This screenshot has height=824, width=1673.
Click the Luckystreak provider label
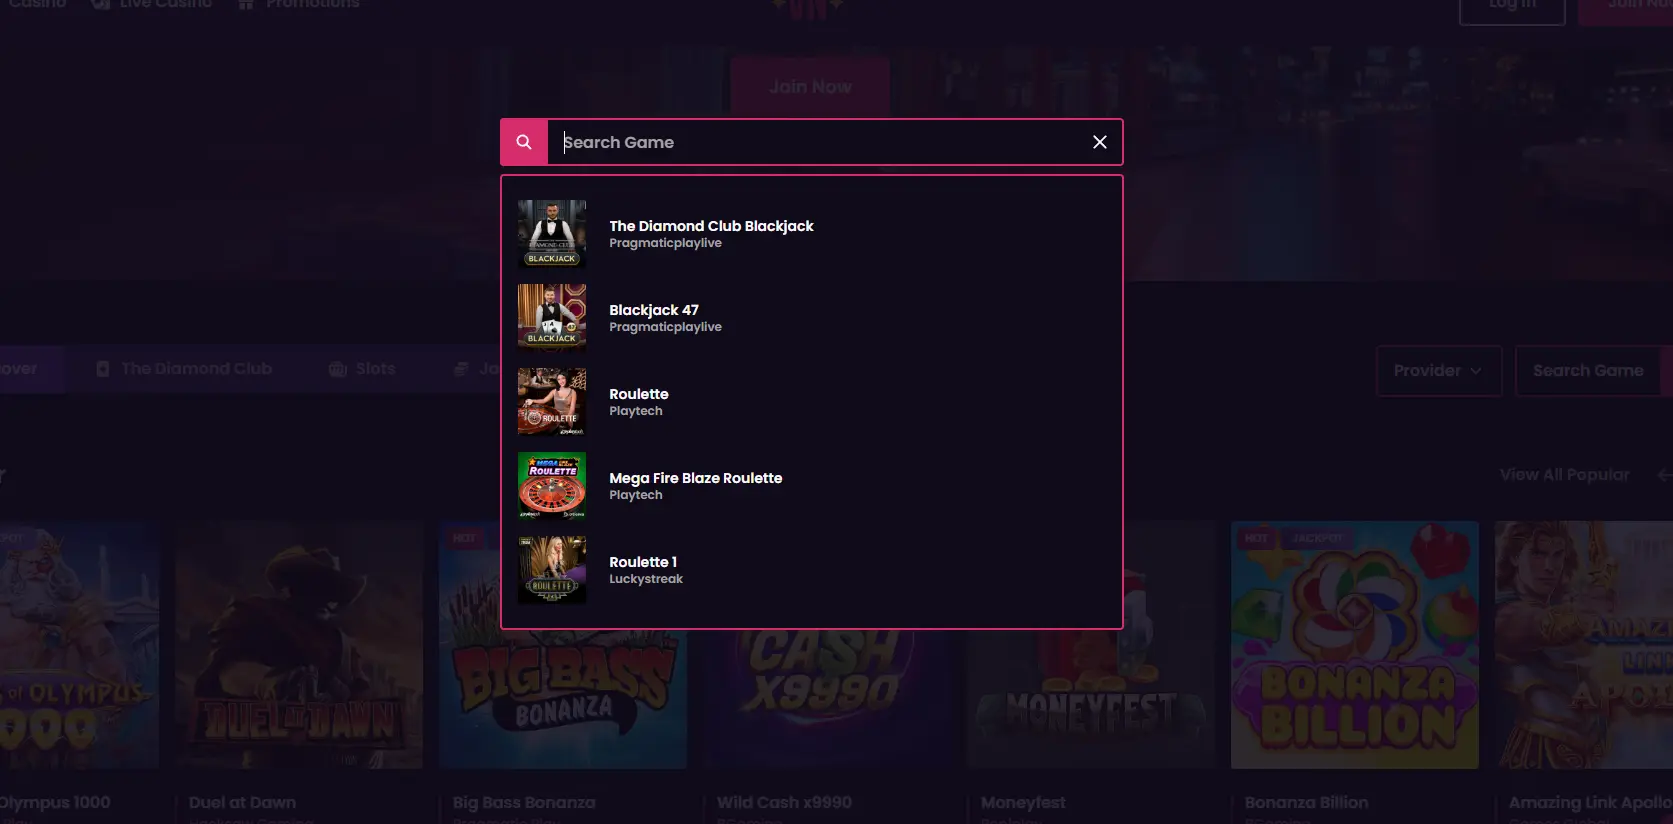click(646, 579)
